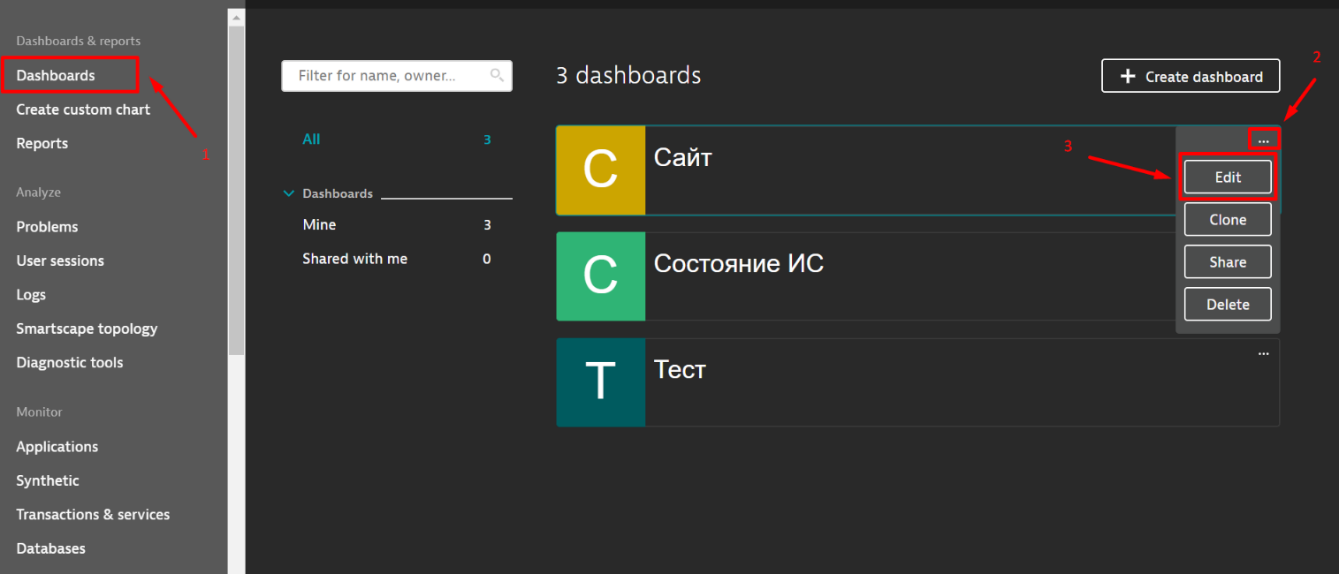Collapse the Dashboards filter section chevron

[x=289, y=194]
